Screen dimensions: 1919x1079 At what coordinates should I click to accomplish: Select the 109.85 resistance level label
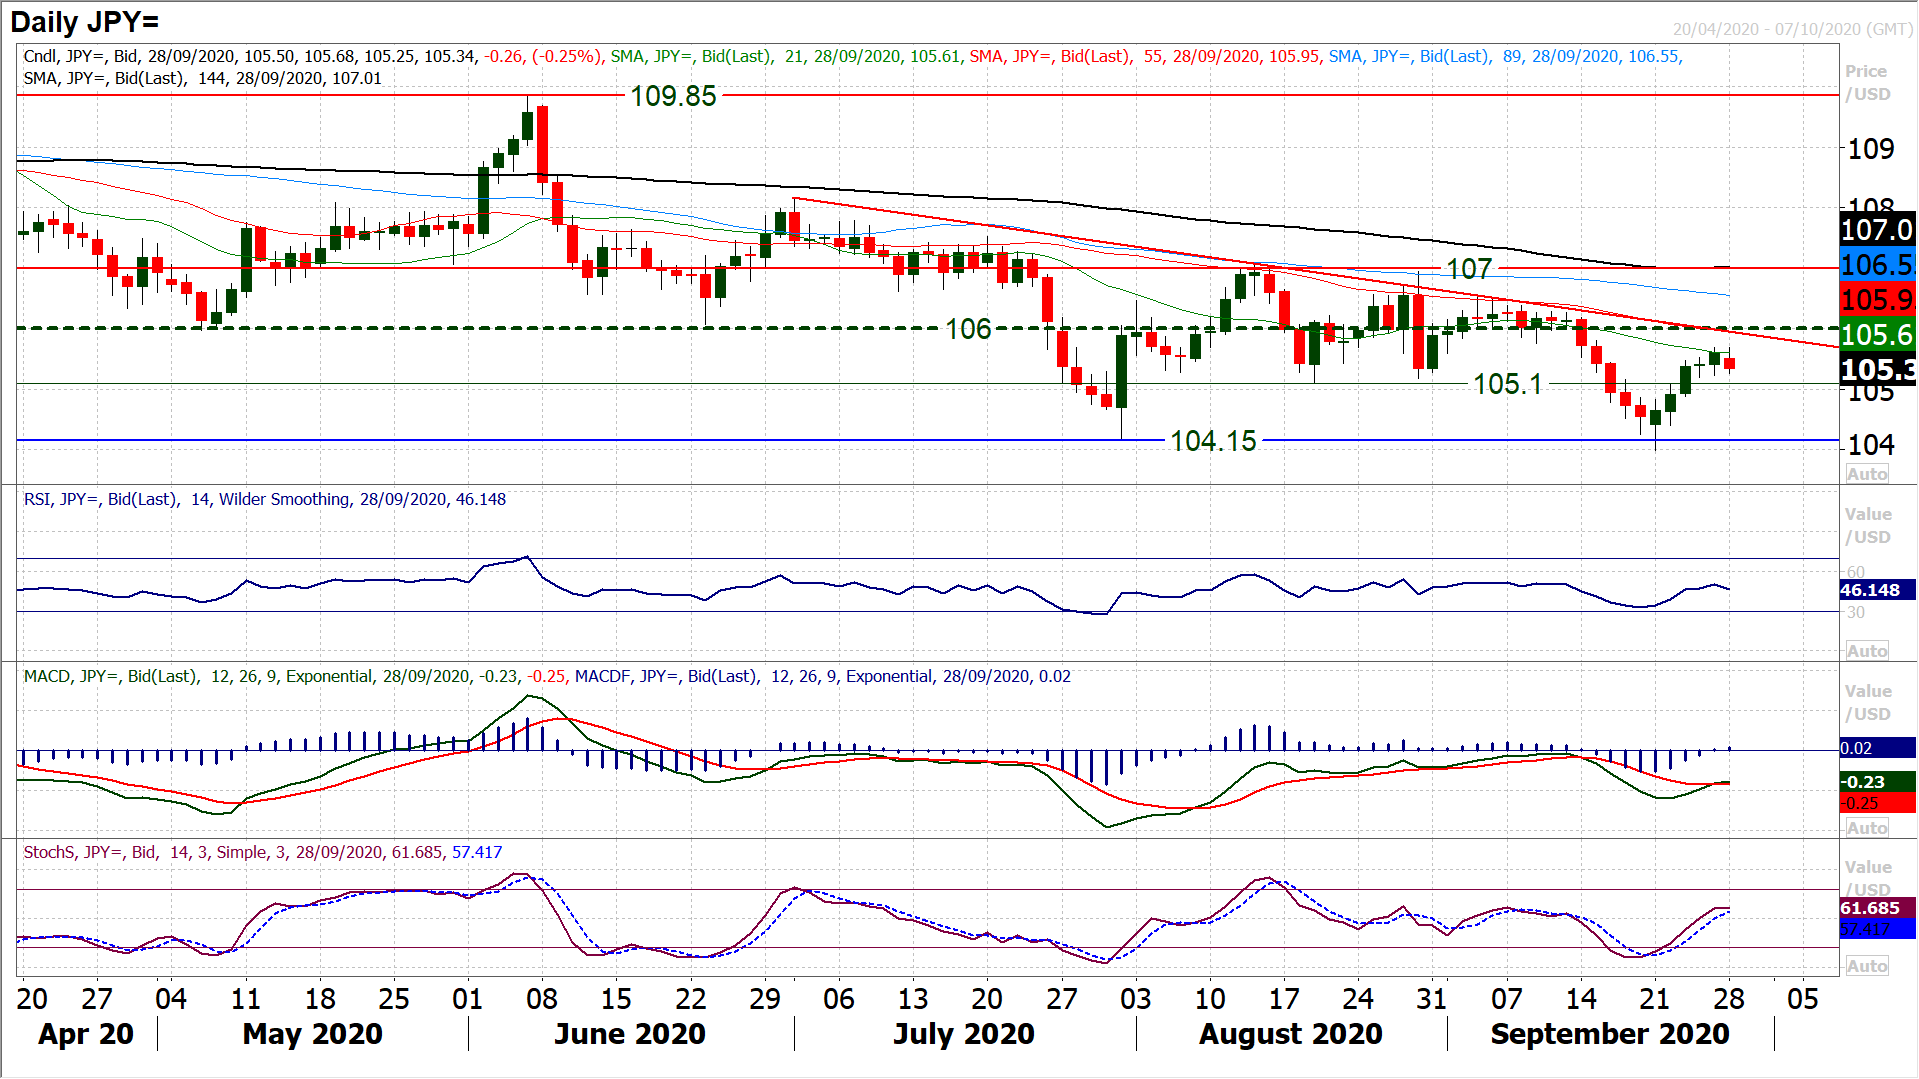coord(673,96)
